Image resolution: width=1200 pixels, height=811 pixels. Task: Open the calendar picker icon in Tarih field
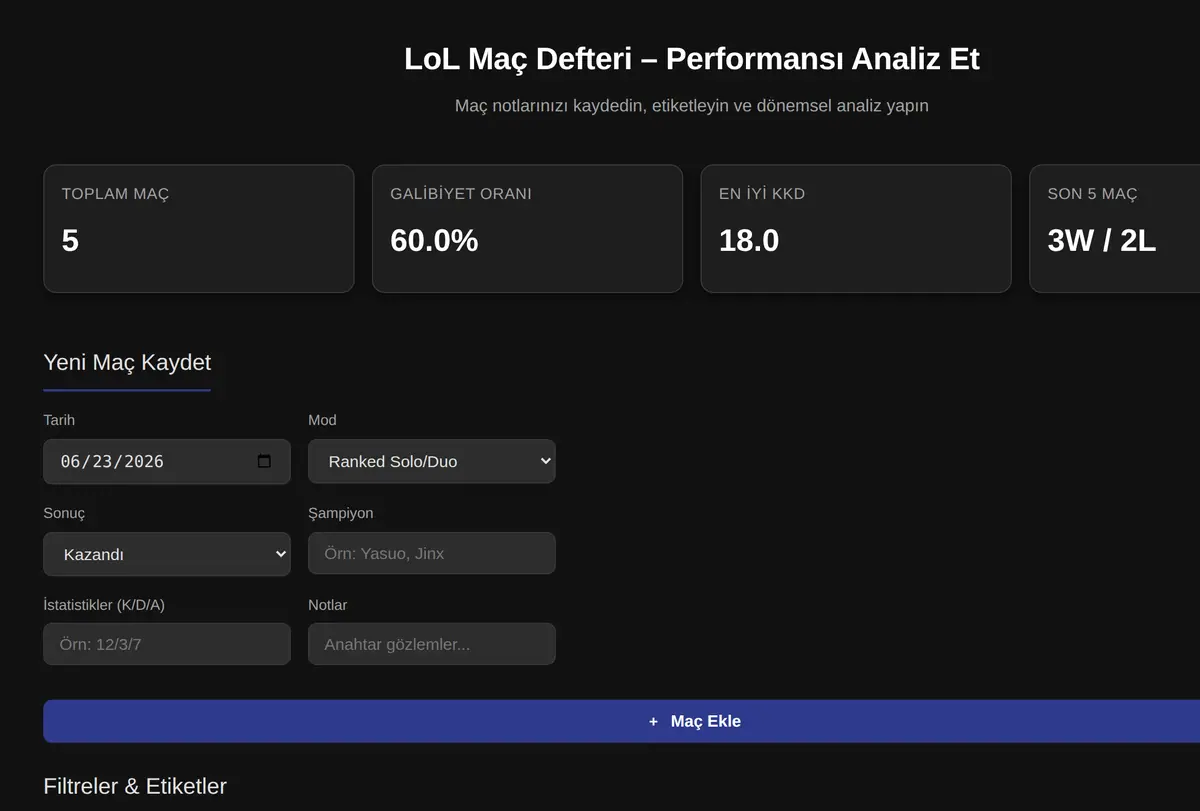(x=264, y=461)
